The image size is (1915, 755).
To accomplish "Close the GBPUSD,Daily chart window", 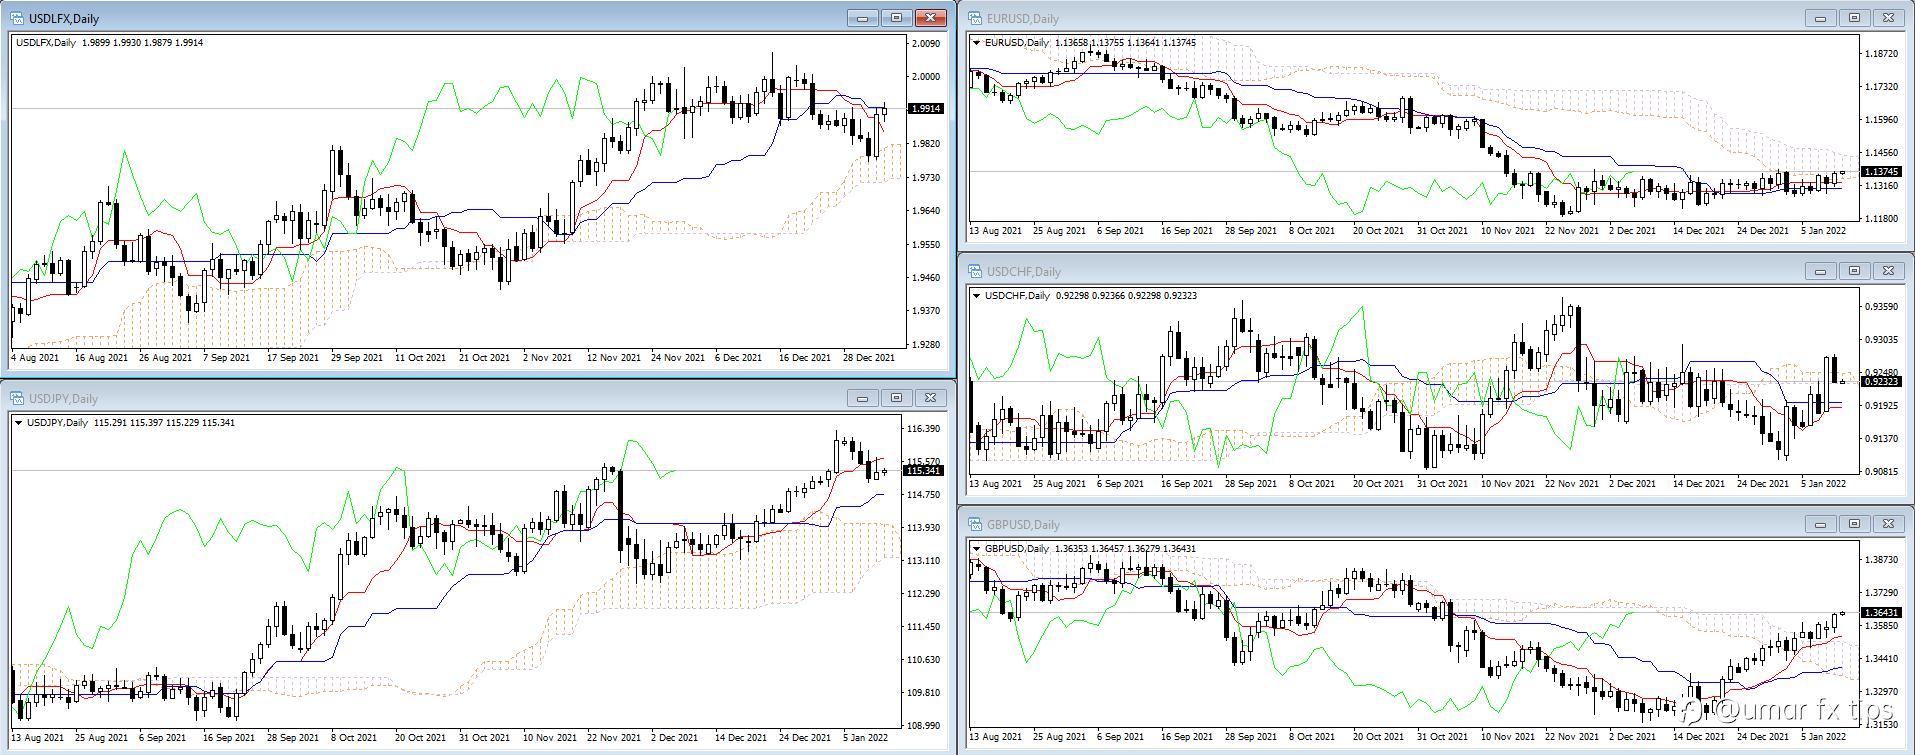I will coord(1888,524).
